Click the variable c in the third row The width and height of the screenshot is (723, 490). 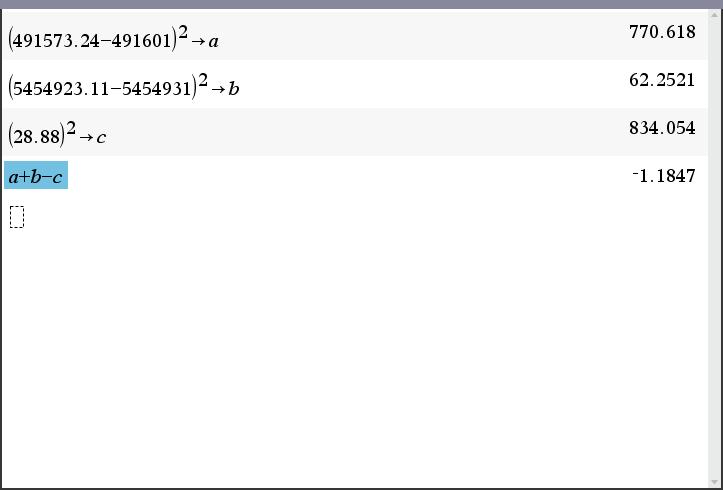(x=101, y=137)
